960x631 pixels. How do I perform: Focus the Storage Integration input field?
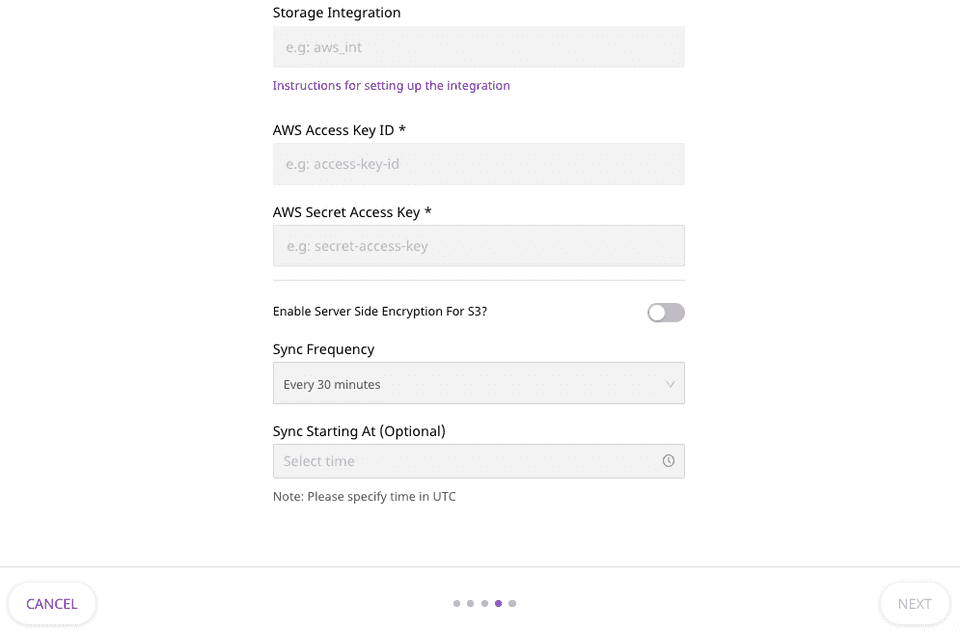coord(478,47)
